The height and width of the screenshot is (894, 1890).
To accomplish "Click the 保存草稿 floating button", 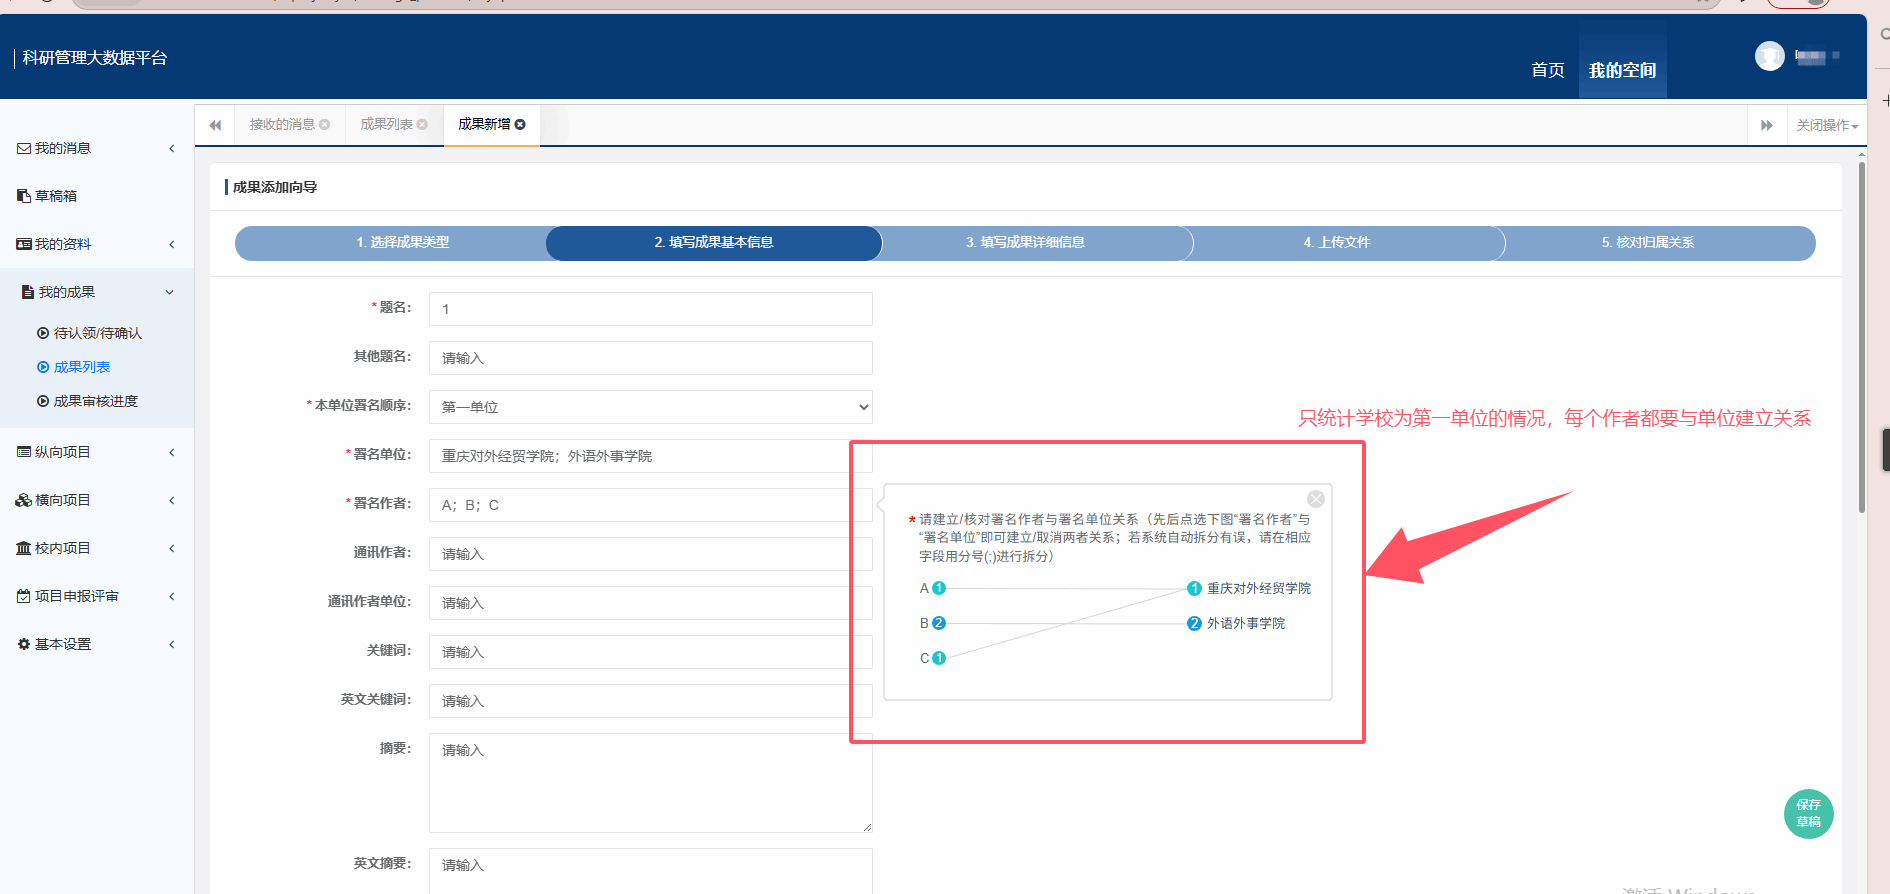I will click(x=1808, y=813).
